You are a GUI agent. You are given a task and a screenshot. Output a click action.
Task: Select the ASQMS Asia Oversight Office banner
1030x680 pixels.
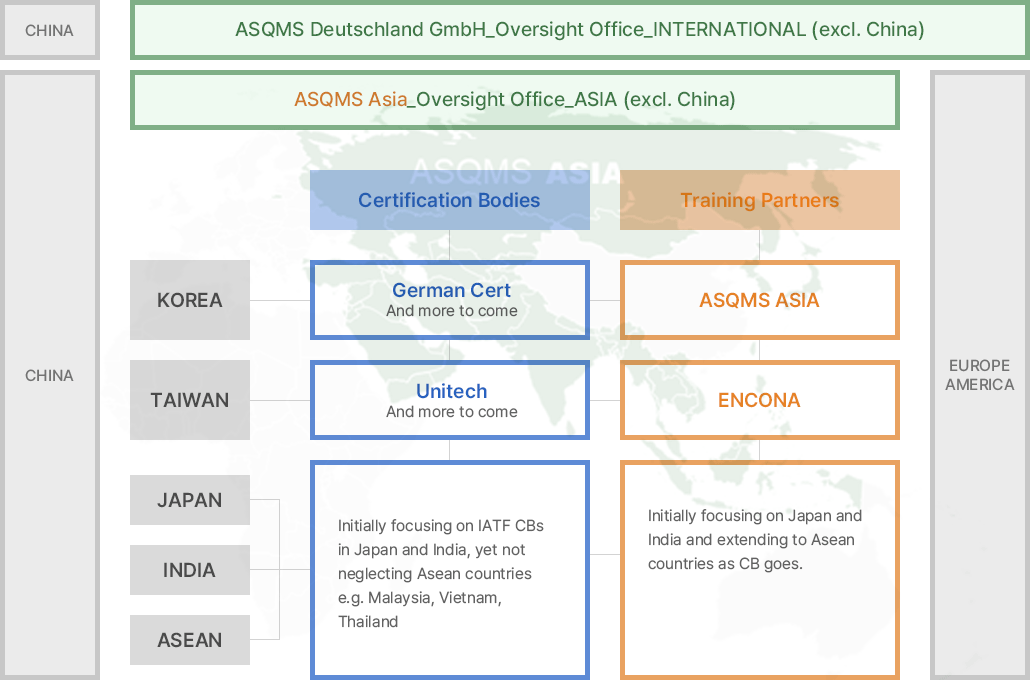(514, 100)
